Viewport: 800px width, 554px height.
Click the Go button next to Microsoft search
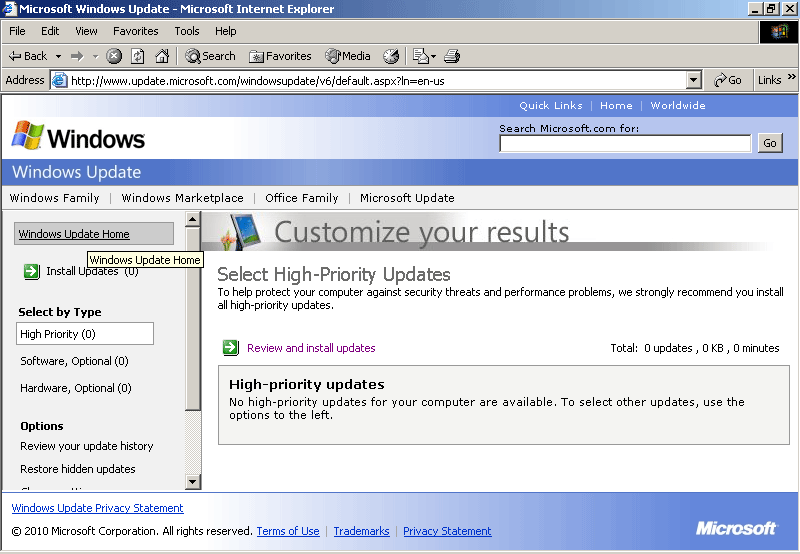(769, 143)
